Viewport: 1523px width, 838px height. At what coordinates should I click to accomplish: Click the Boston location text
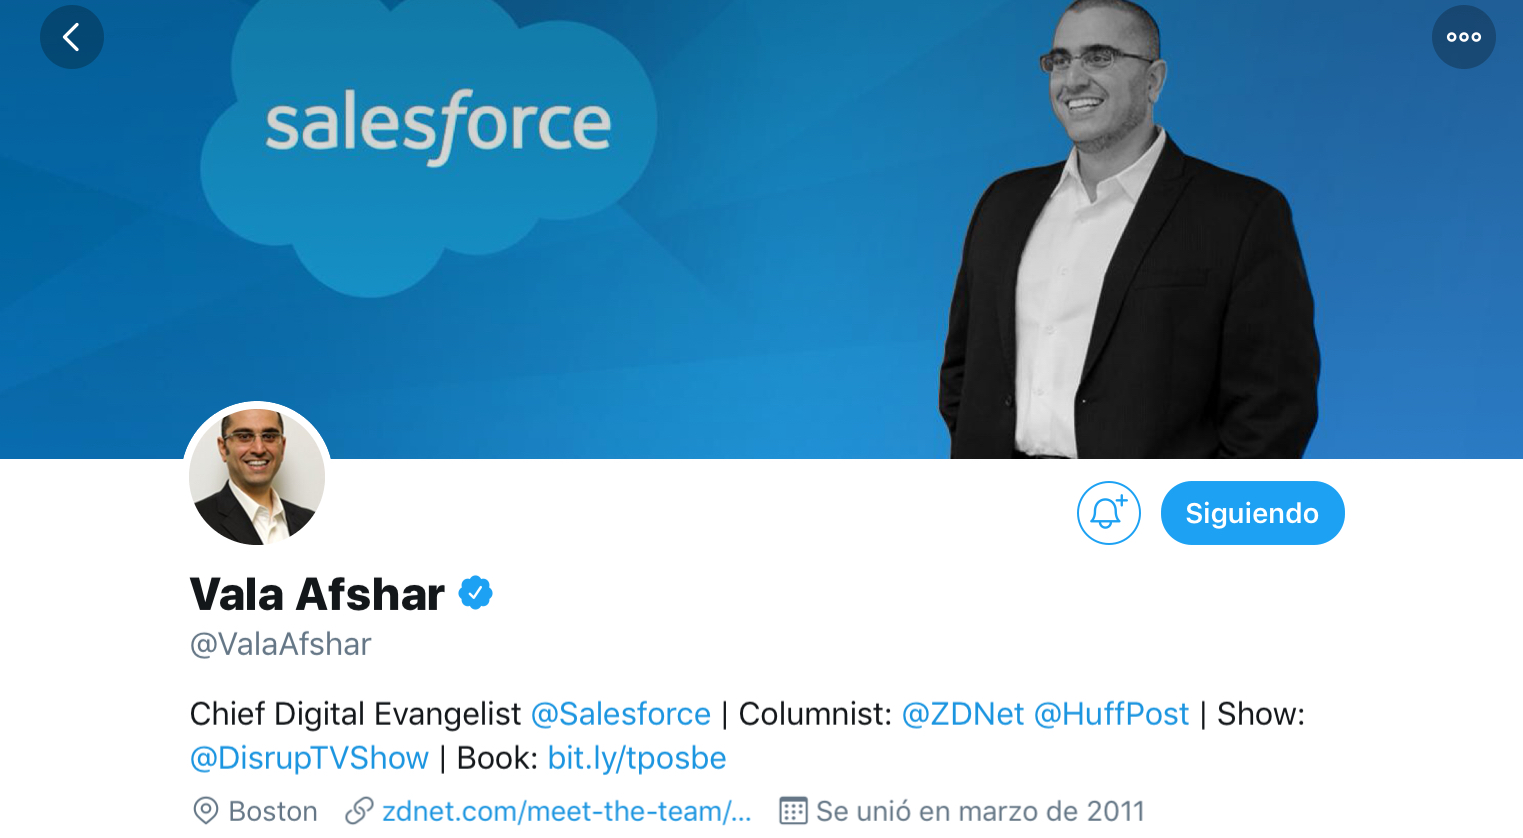(x=273, y=811)
